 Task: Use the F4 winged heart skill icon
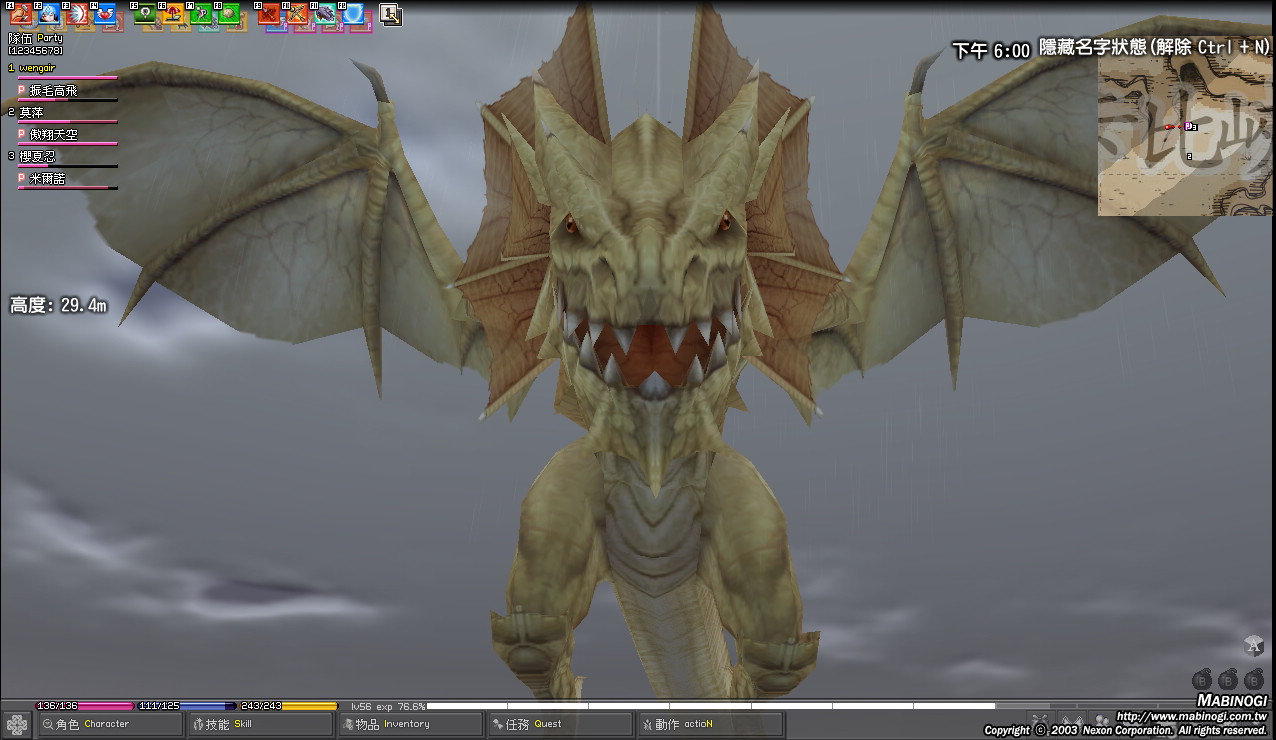pyautogui.click(x=104, y=15)
